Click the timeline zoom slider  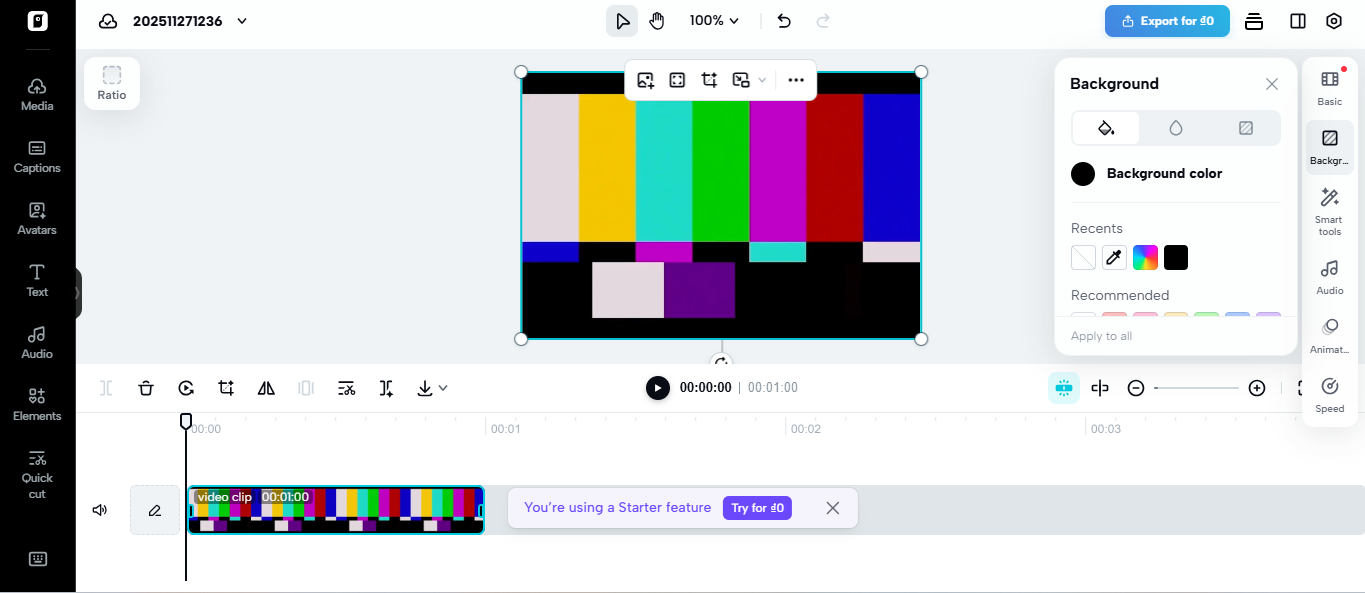pyautogui.click(x=1196, y=388)
